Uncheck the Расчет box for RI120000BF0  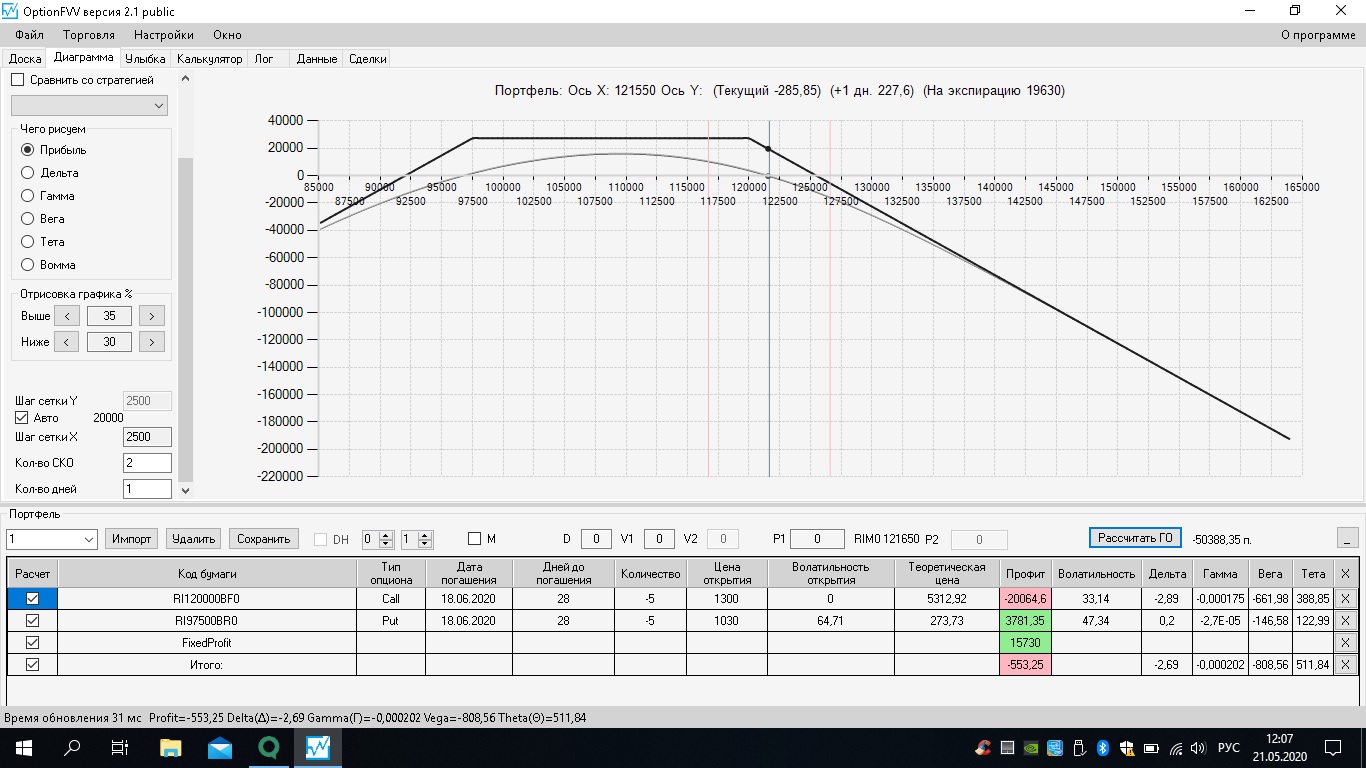pos(32,599)
